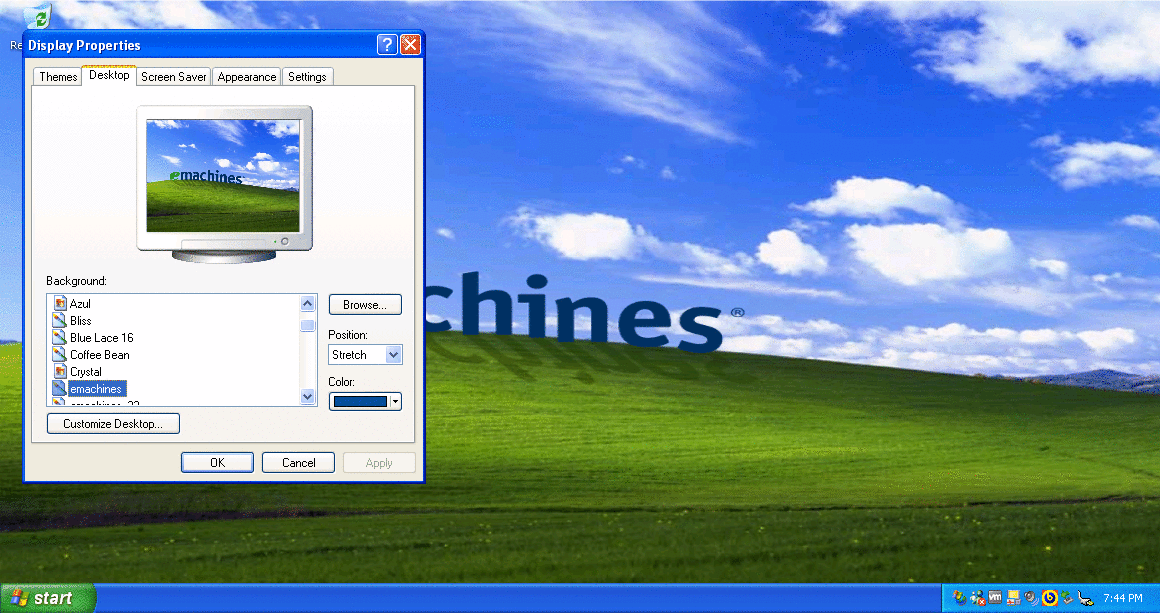Click the Crystal wallpaper file icon
Viewport: 1160px width, 613px height.
(x=59, y=371)
